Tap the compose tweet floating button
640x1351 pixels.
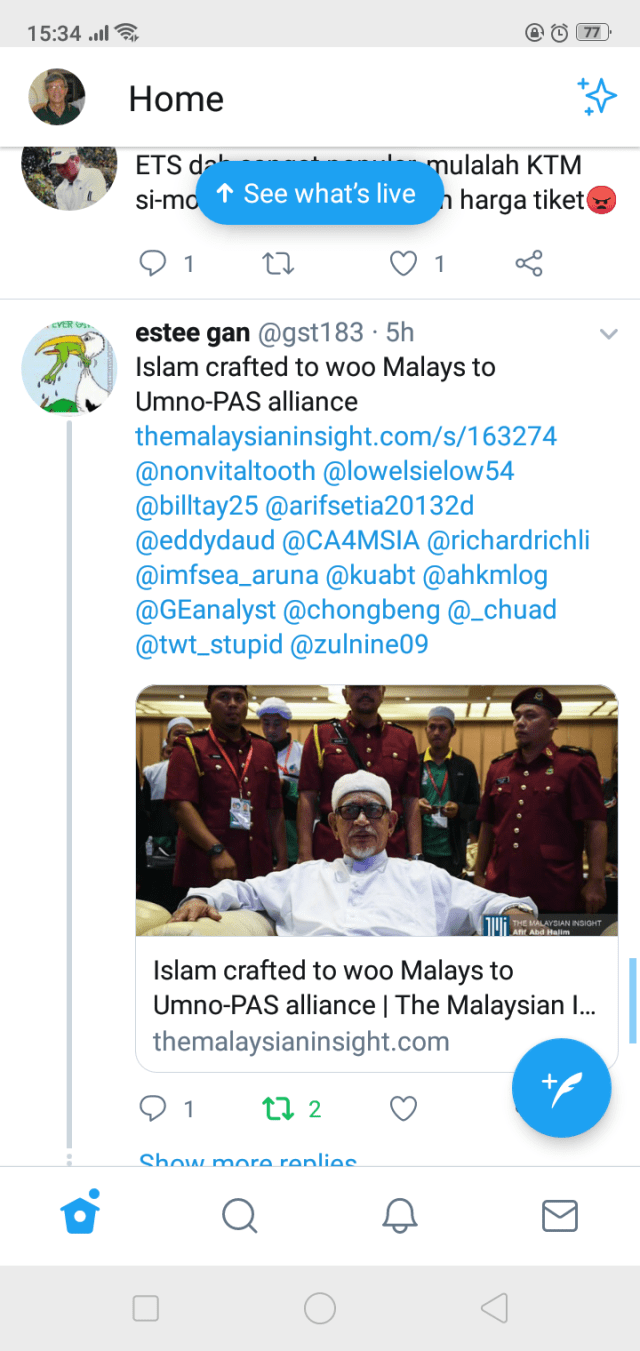tap(561, 1088)
